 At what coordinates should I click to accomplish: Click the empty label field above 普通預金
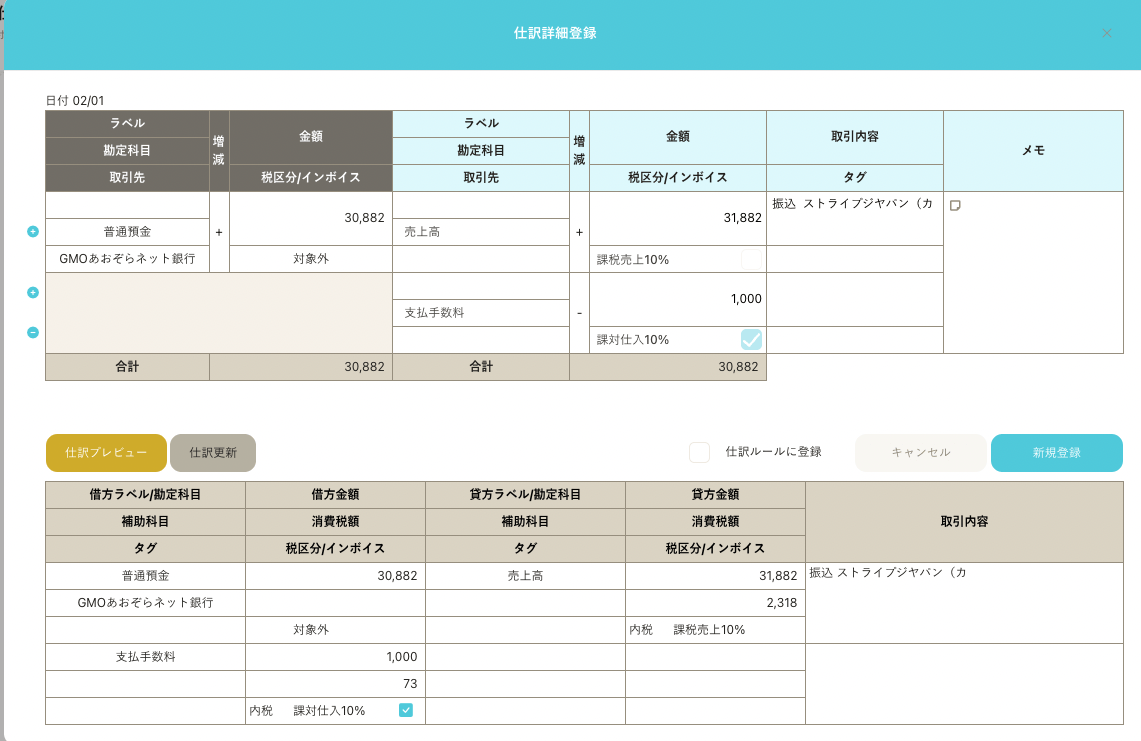[x=127, y=205]
